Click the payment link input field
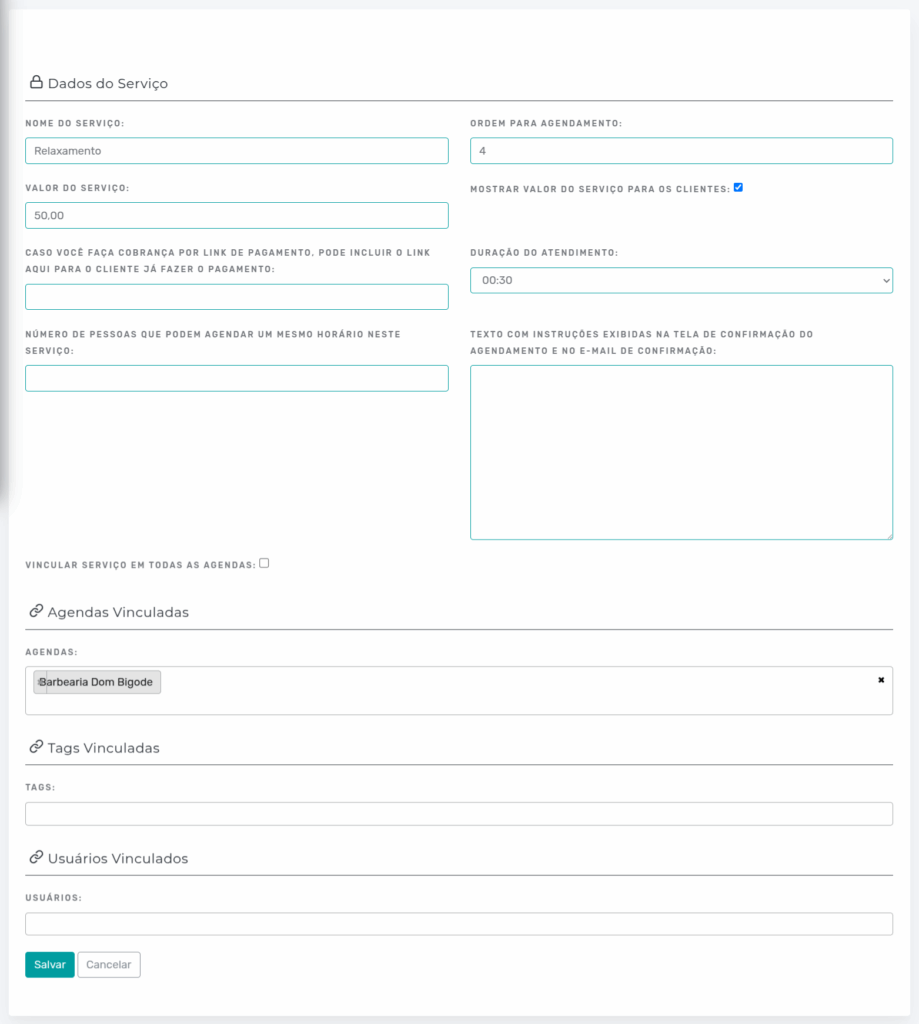The image size is (919, 1024). (237, 297)
